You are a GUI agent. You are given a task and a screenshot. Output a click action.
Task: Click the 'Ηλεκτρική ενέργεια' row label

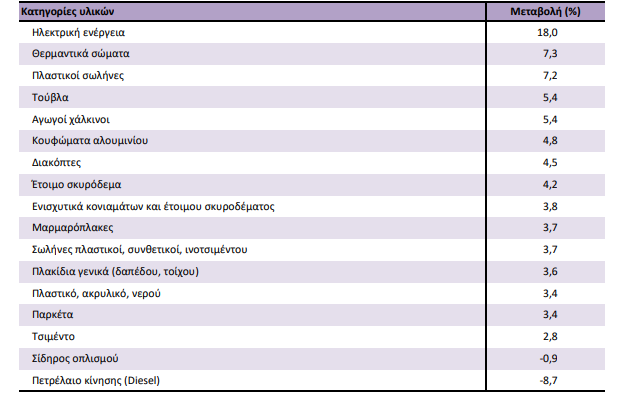(x=78, y=33)
